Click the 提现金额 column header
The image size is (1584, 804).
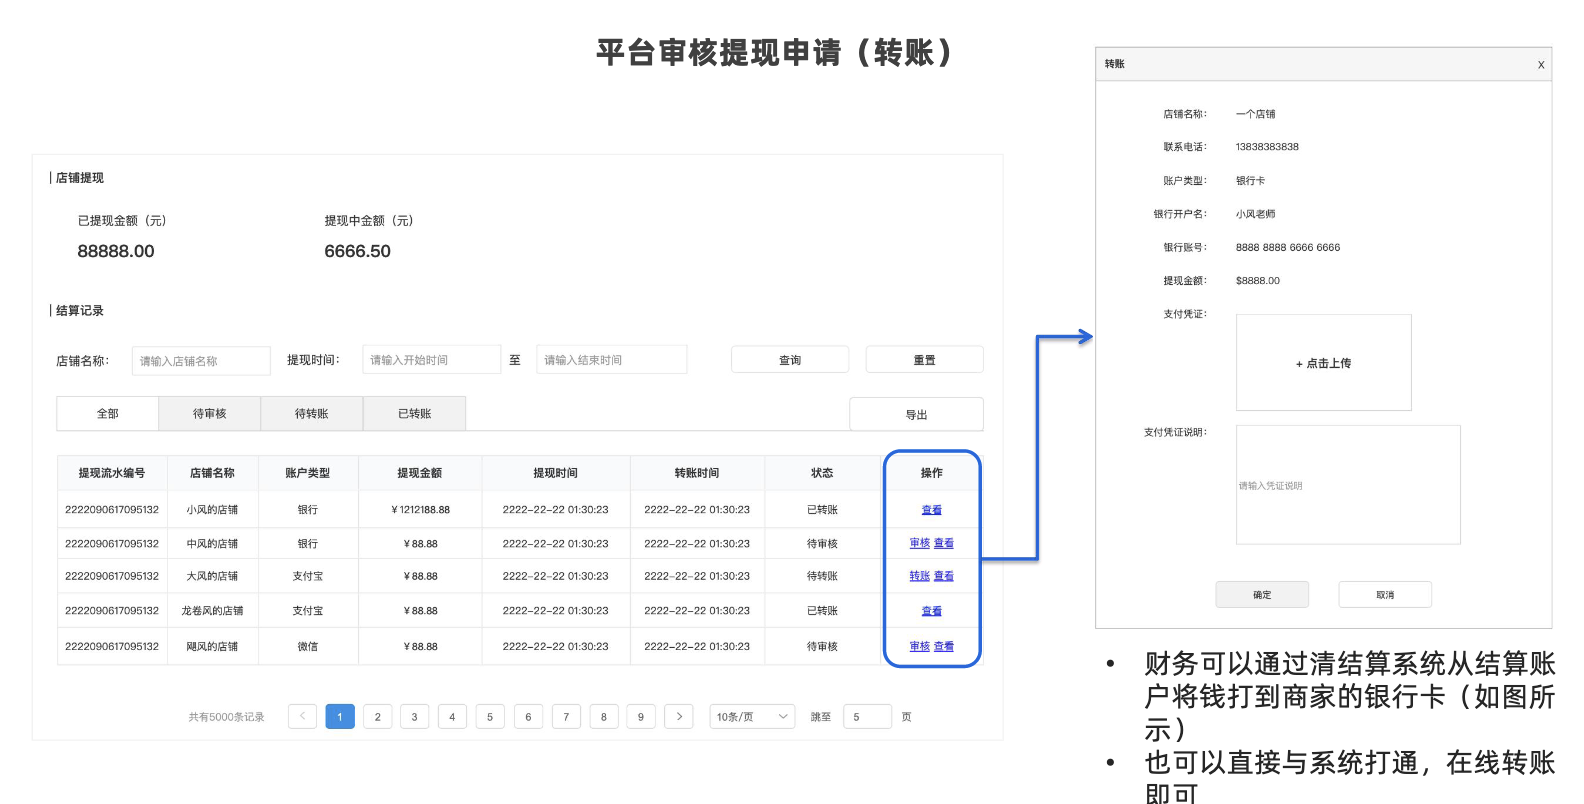tap(419, 473)
